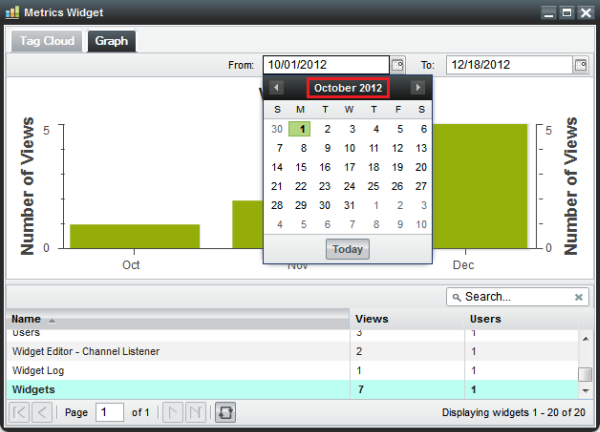Pick October 13 in the calendar
Screen dimensions: 600x432
point(421,148)
